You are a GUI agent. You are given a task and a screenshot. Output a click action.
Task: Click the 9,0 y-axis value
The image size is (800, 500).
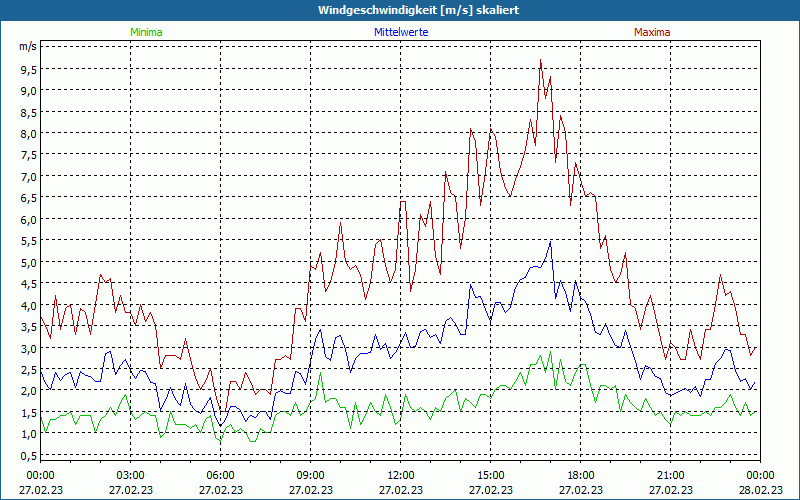(x=29, y=90)
